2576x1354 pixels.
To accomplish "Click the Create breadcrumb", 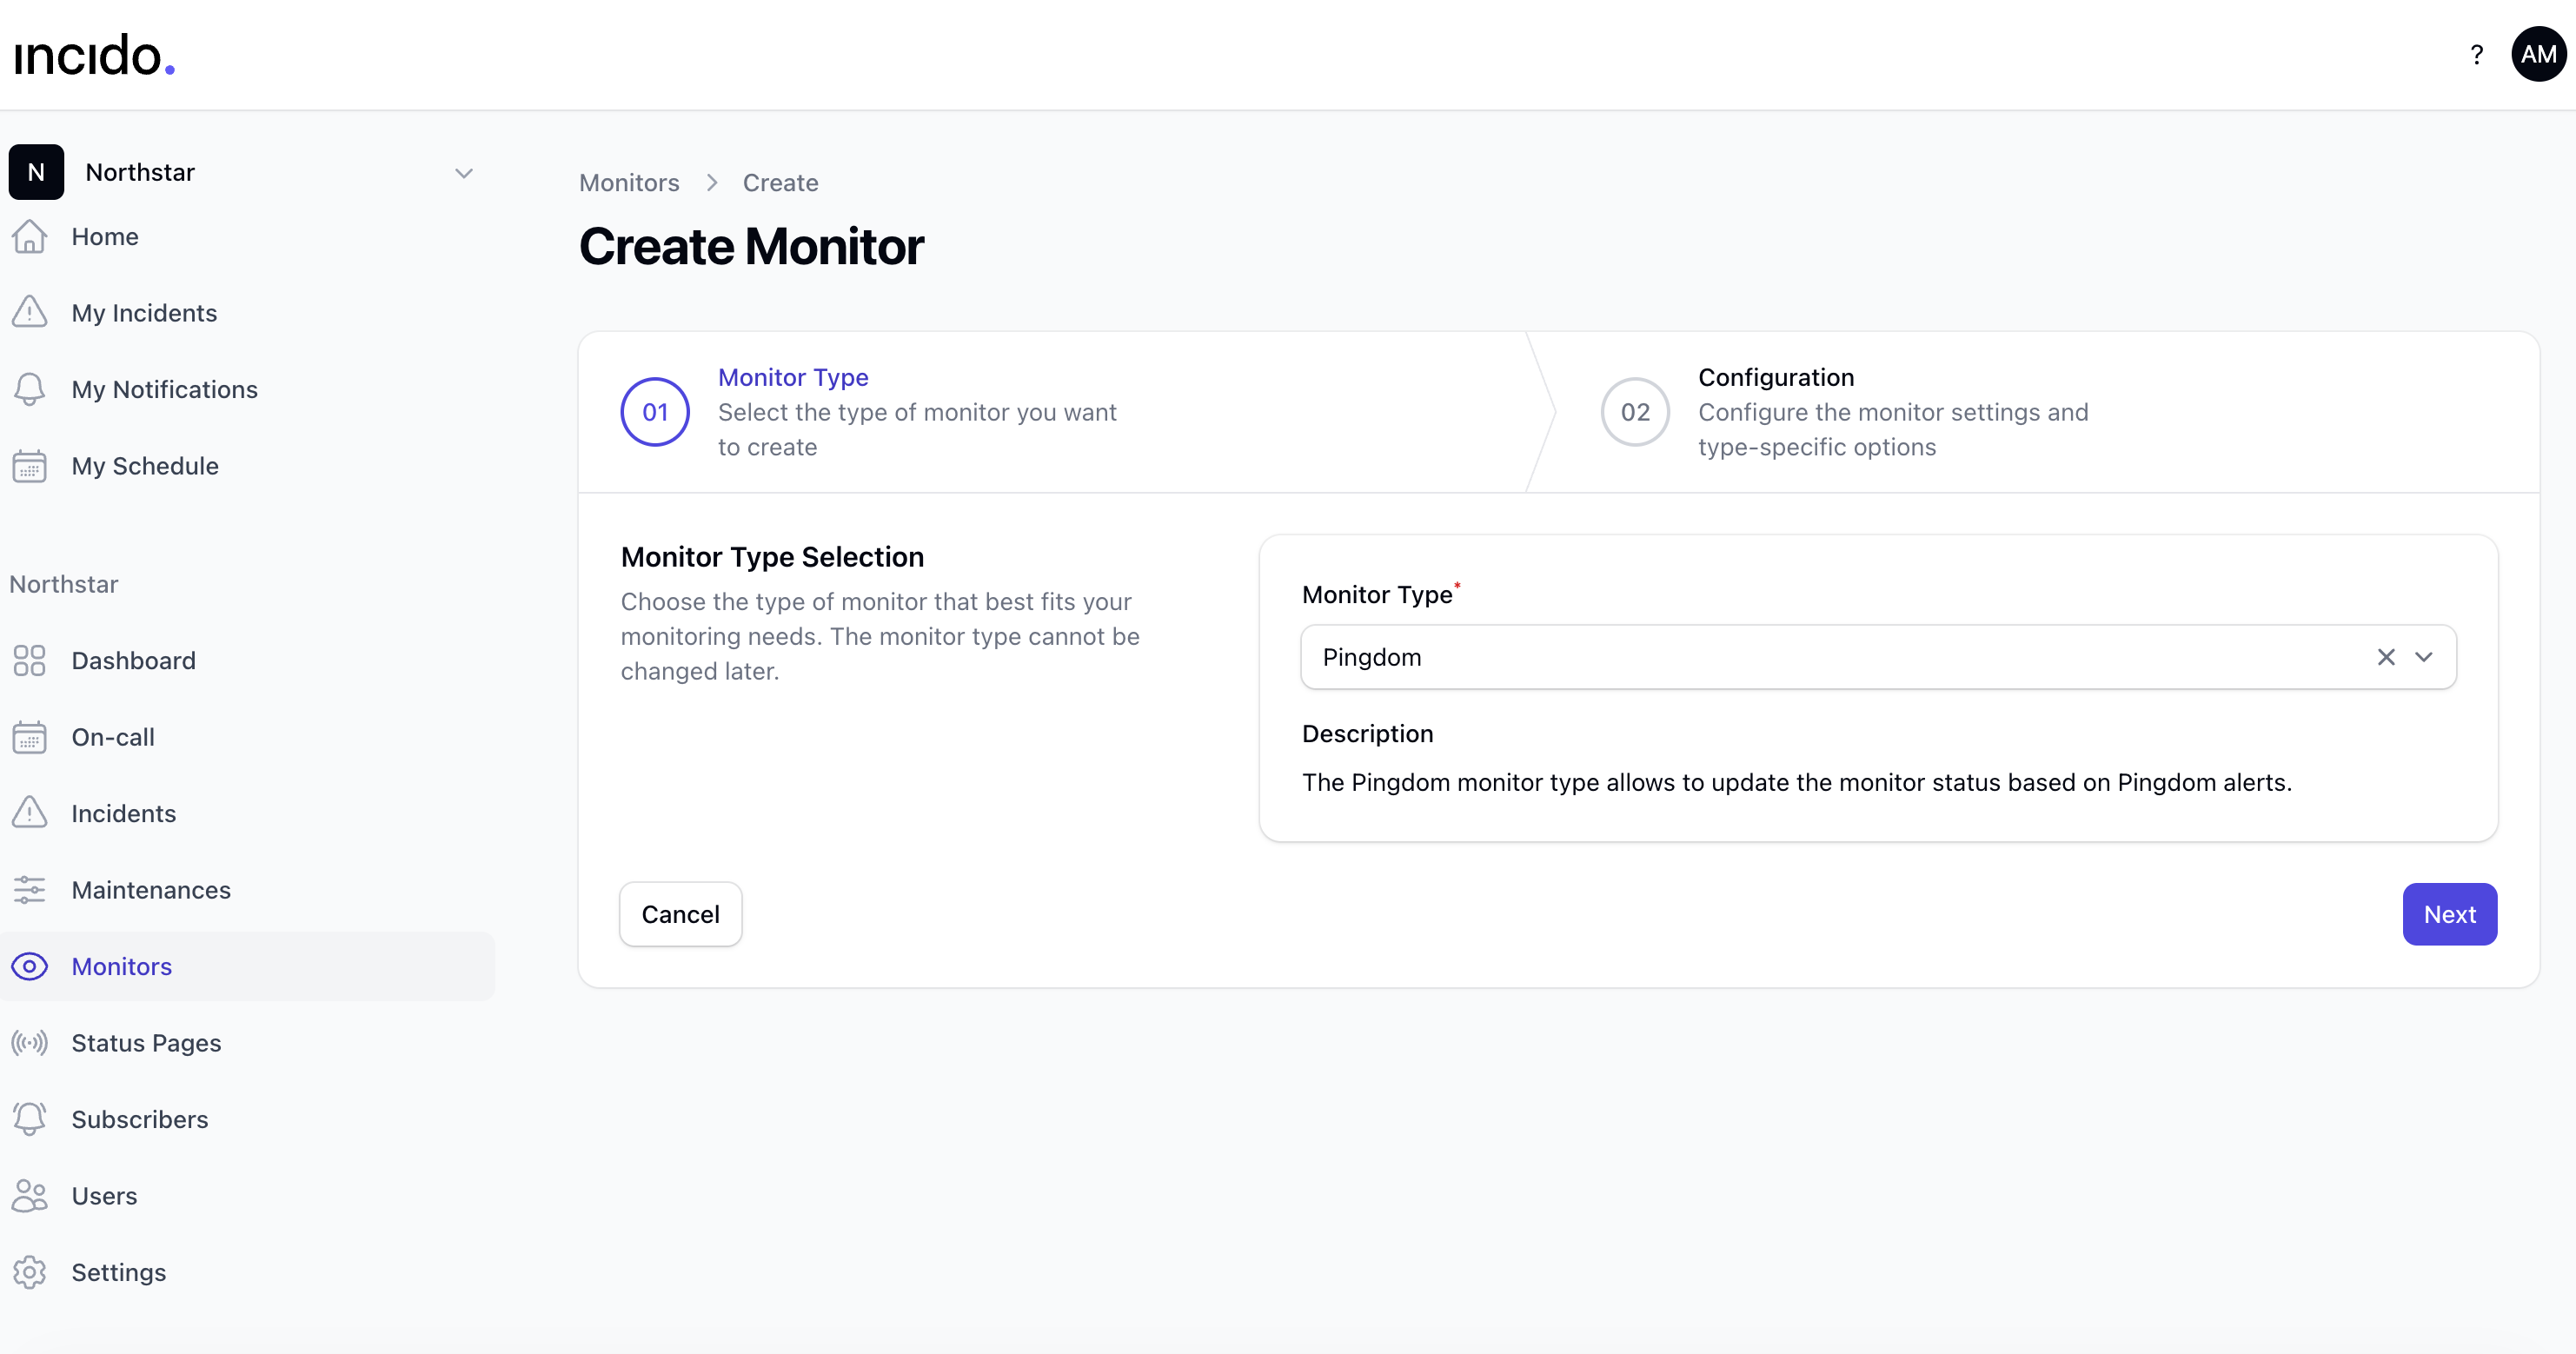I will pos(780,183).
